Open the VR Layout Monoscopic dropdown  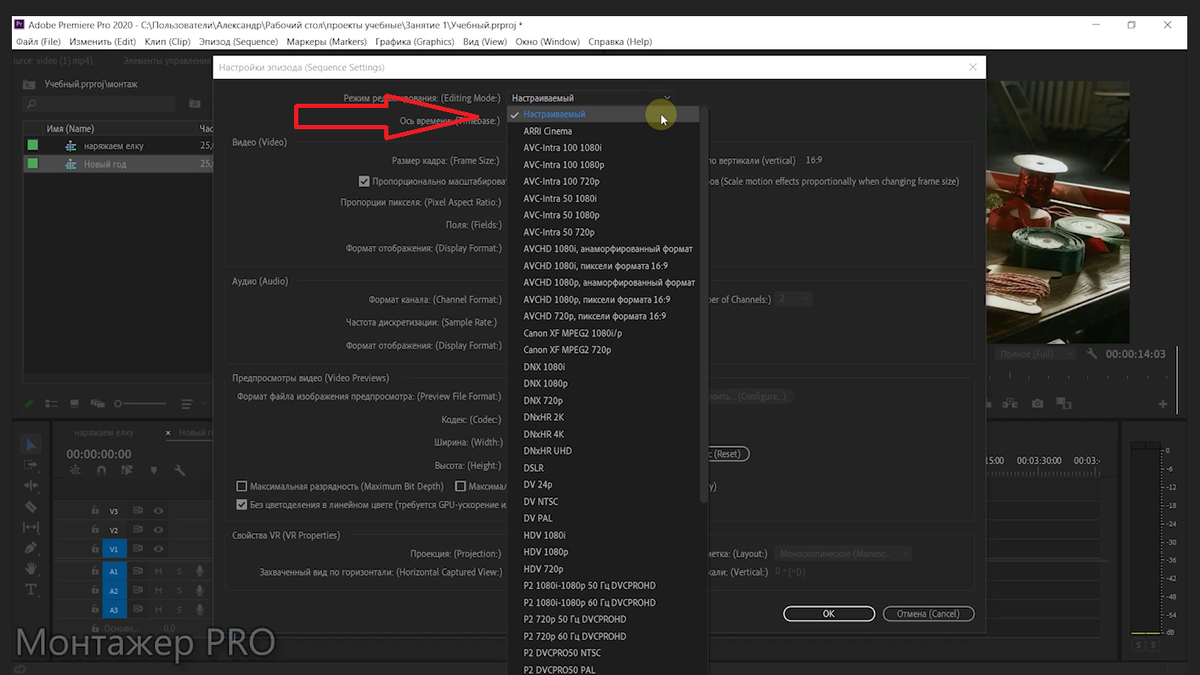click(x=843, y=553)
